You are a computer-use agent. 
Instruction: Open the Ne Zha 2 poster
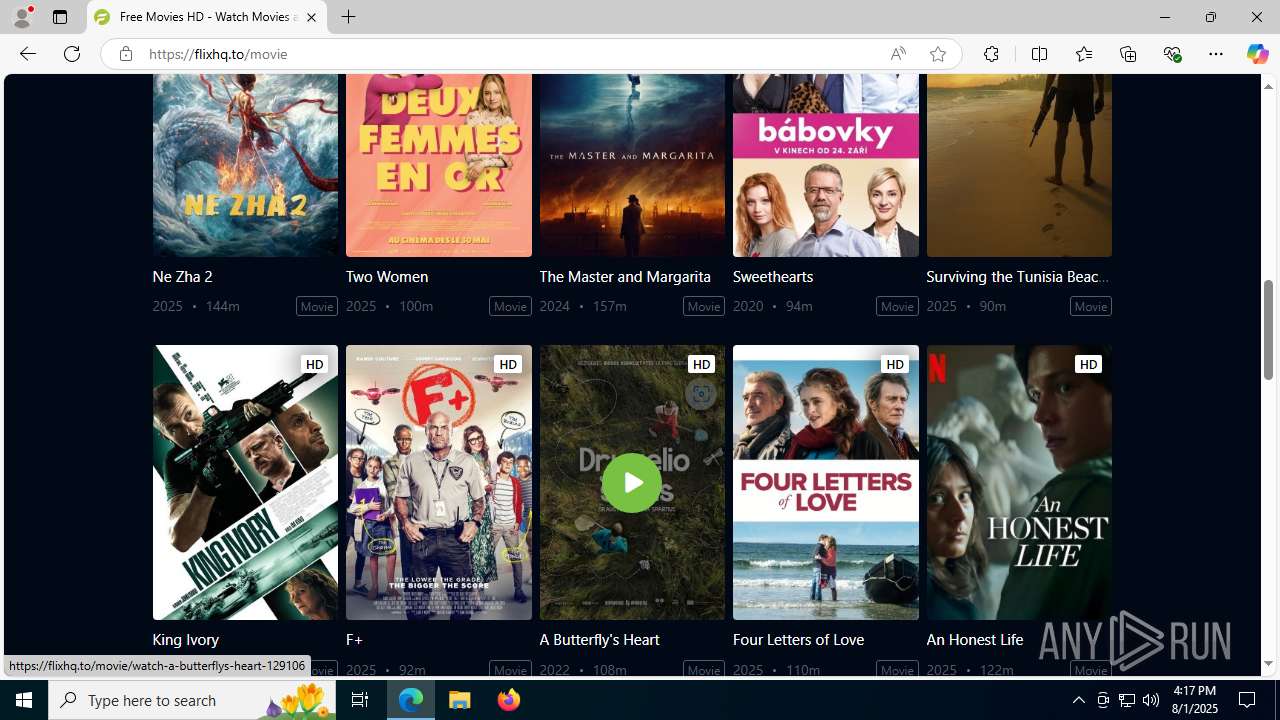pos(245,165)
